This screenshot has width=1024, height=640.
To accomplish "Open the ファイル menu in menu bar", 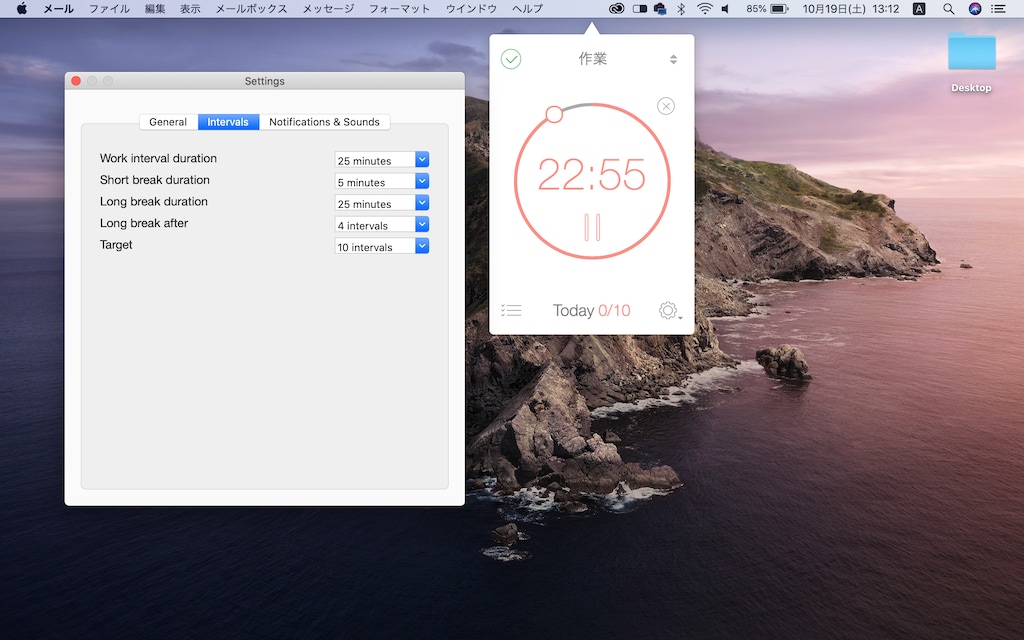I will pyautogui.click(x=109, y=9).
